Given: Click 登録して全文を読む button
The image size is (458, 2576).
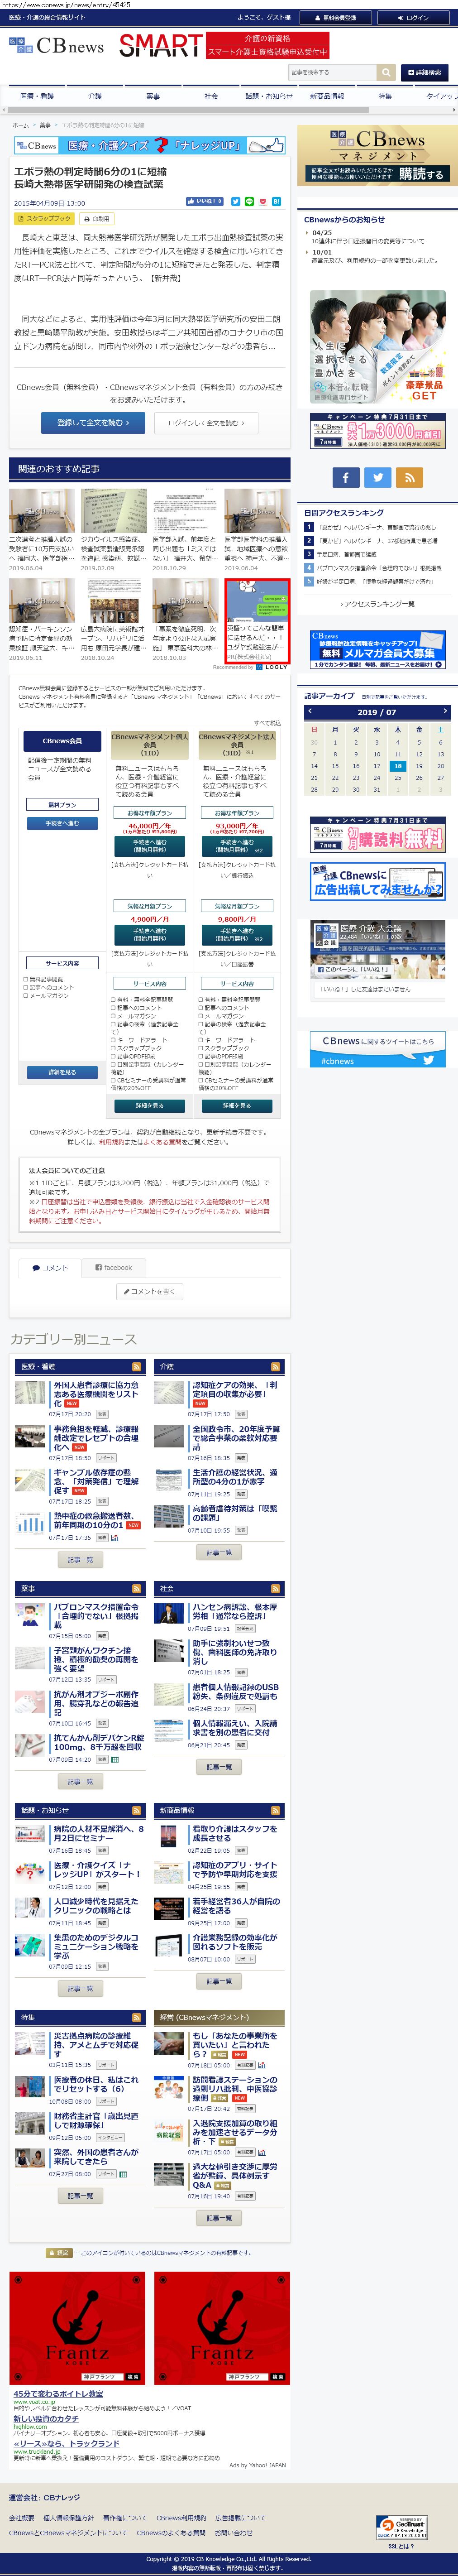Looking at the screenshot, I should click(93, 423).
